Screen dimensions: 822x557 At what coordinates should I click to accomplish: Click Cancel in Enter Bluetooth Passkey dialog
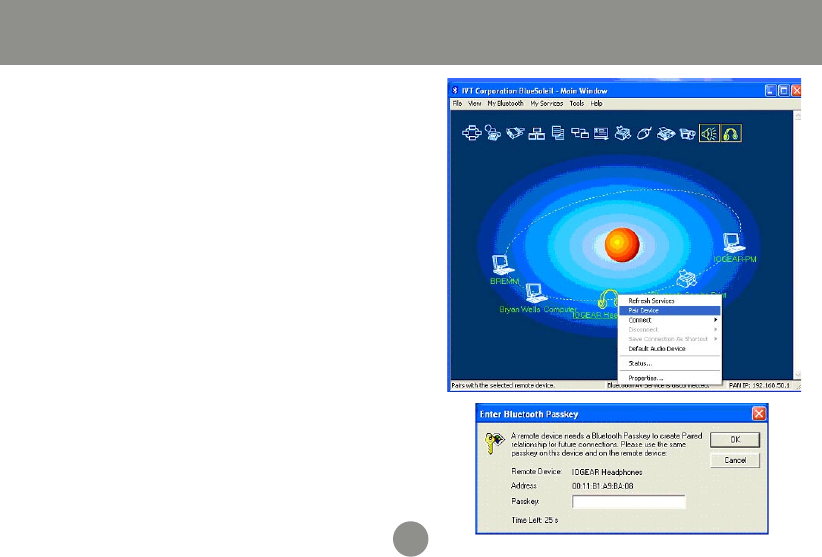click(x=735, y=460)
